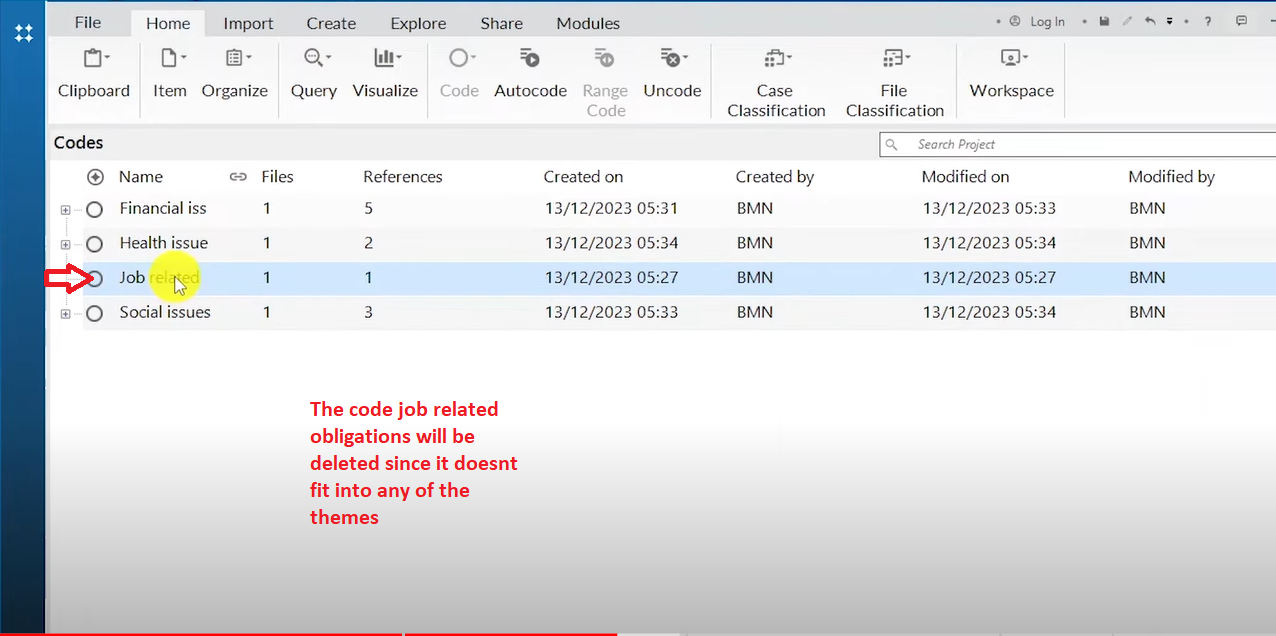The image size is (1276, 636).
Task: Switch to the Explore tab
Action: tap(417, 23)
